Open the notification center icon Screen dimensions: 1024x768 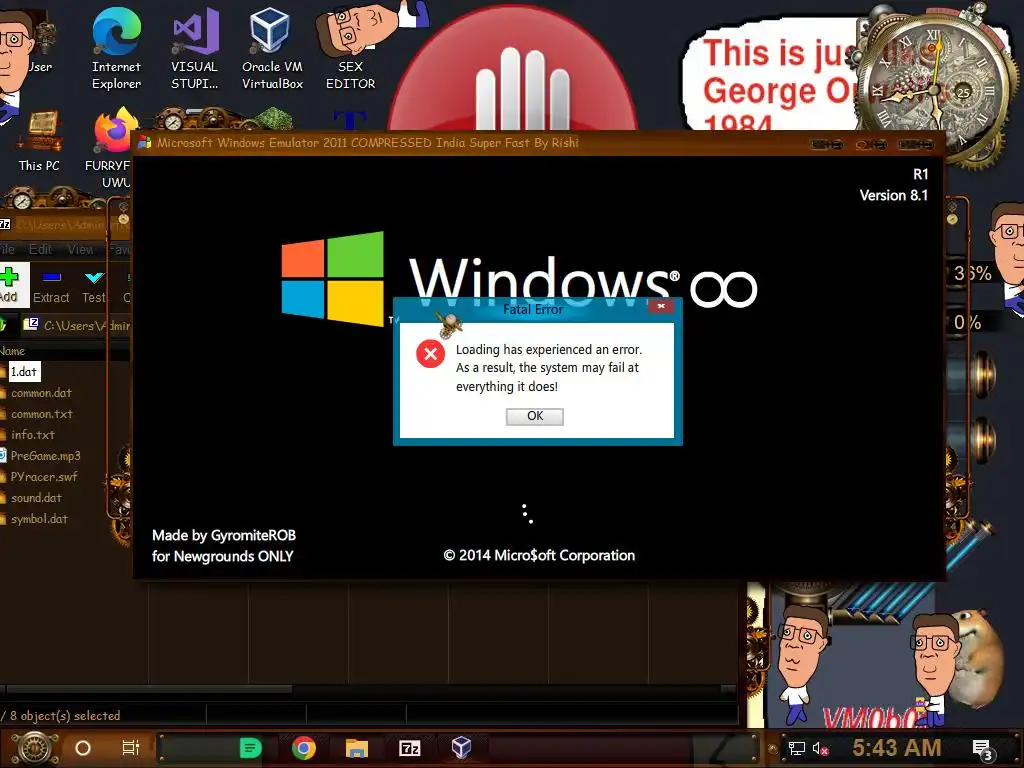click(x=982, y=750)
